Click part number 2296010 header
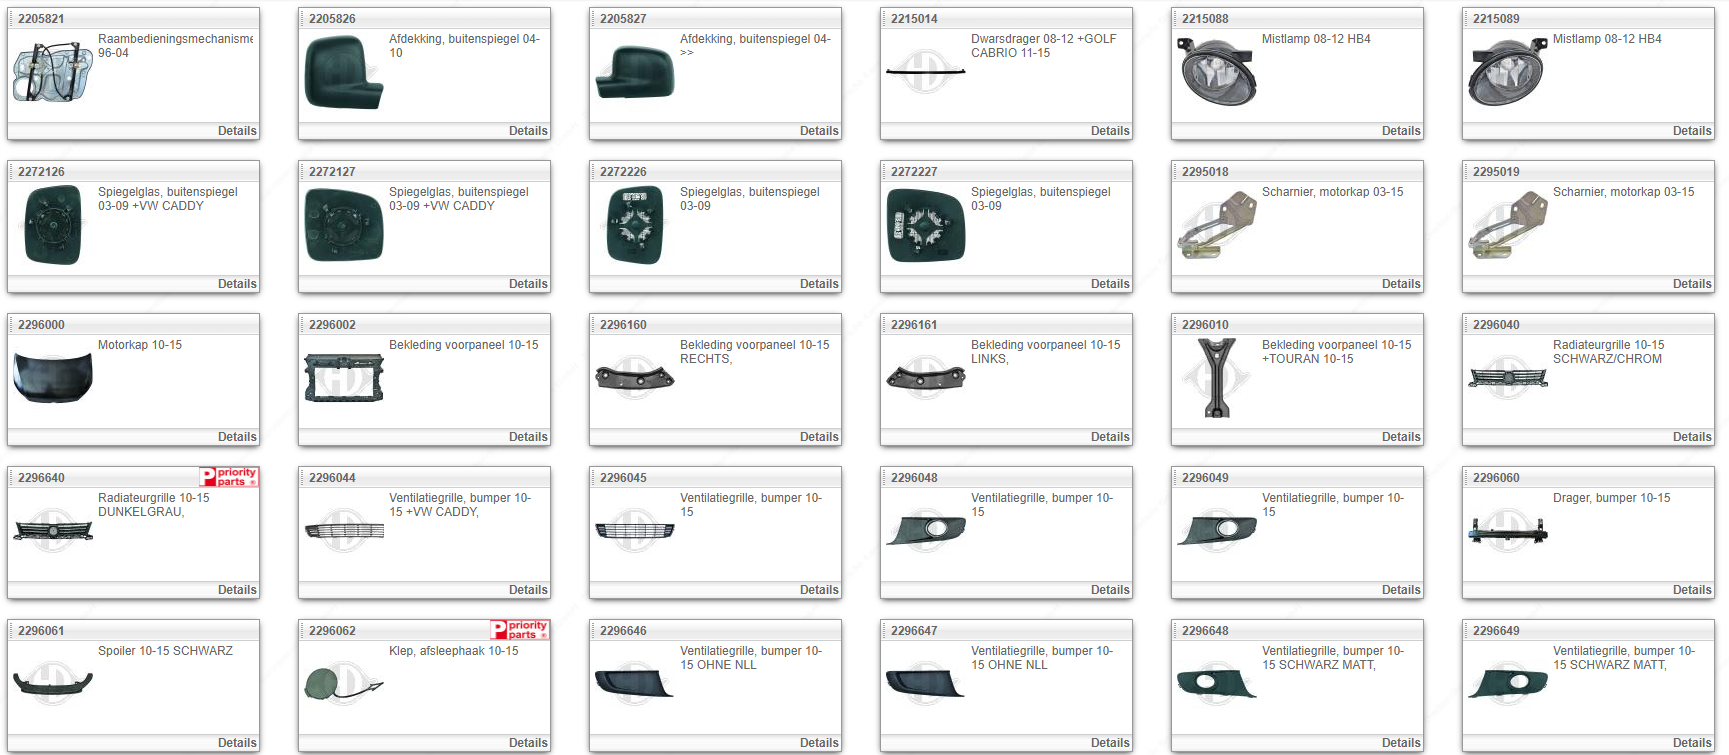This screenshot has width=1729, height=755. point(1205,325)
